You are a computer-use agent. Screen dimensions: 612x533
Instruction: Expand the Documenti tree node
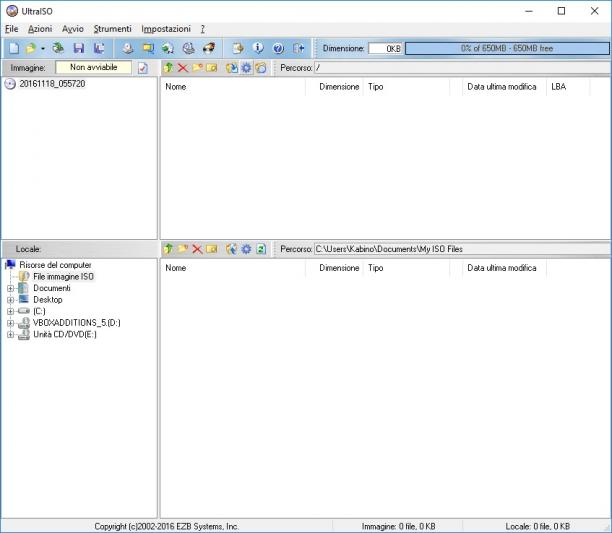[11, 288]
